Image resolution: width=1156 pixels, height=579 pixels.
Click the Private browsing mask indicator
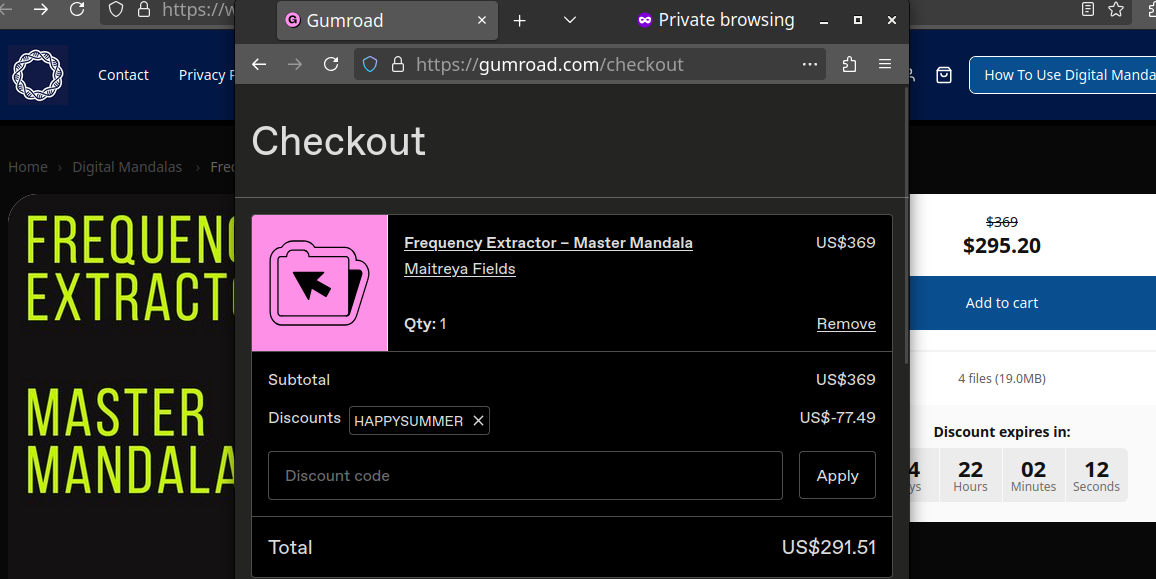[644, 20]
